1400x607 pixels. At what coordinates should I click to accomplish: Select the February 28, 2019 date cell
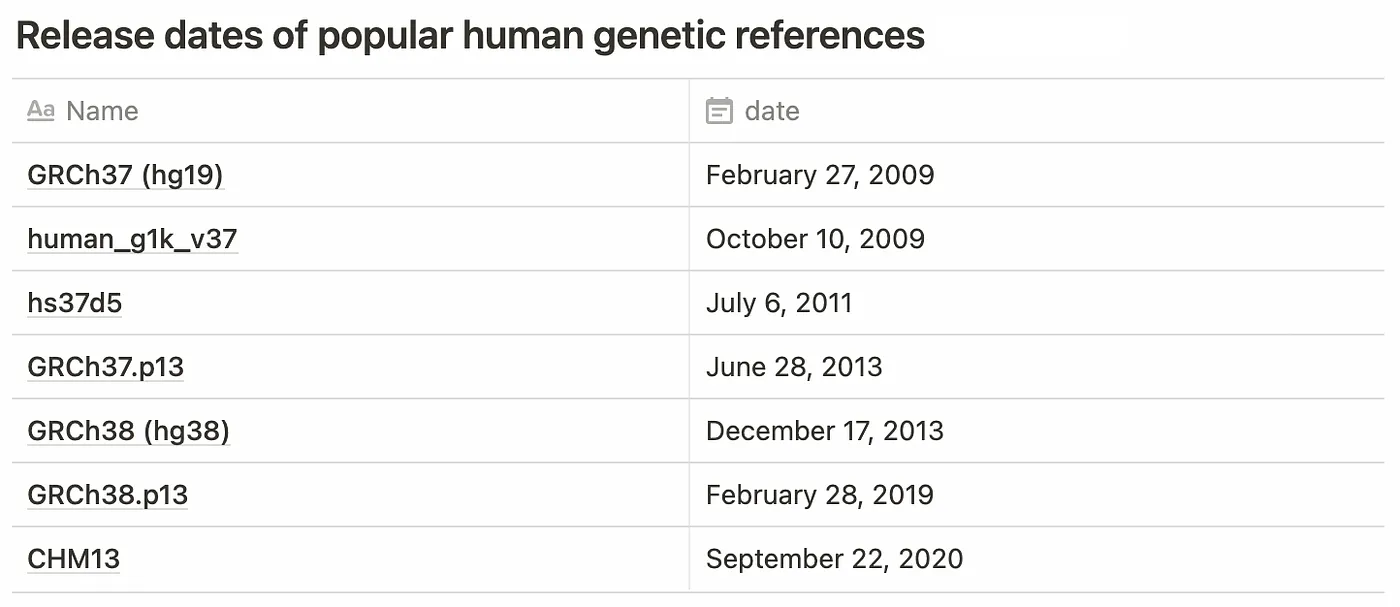[1036, 495]
